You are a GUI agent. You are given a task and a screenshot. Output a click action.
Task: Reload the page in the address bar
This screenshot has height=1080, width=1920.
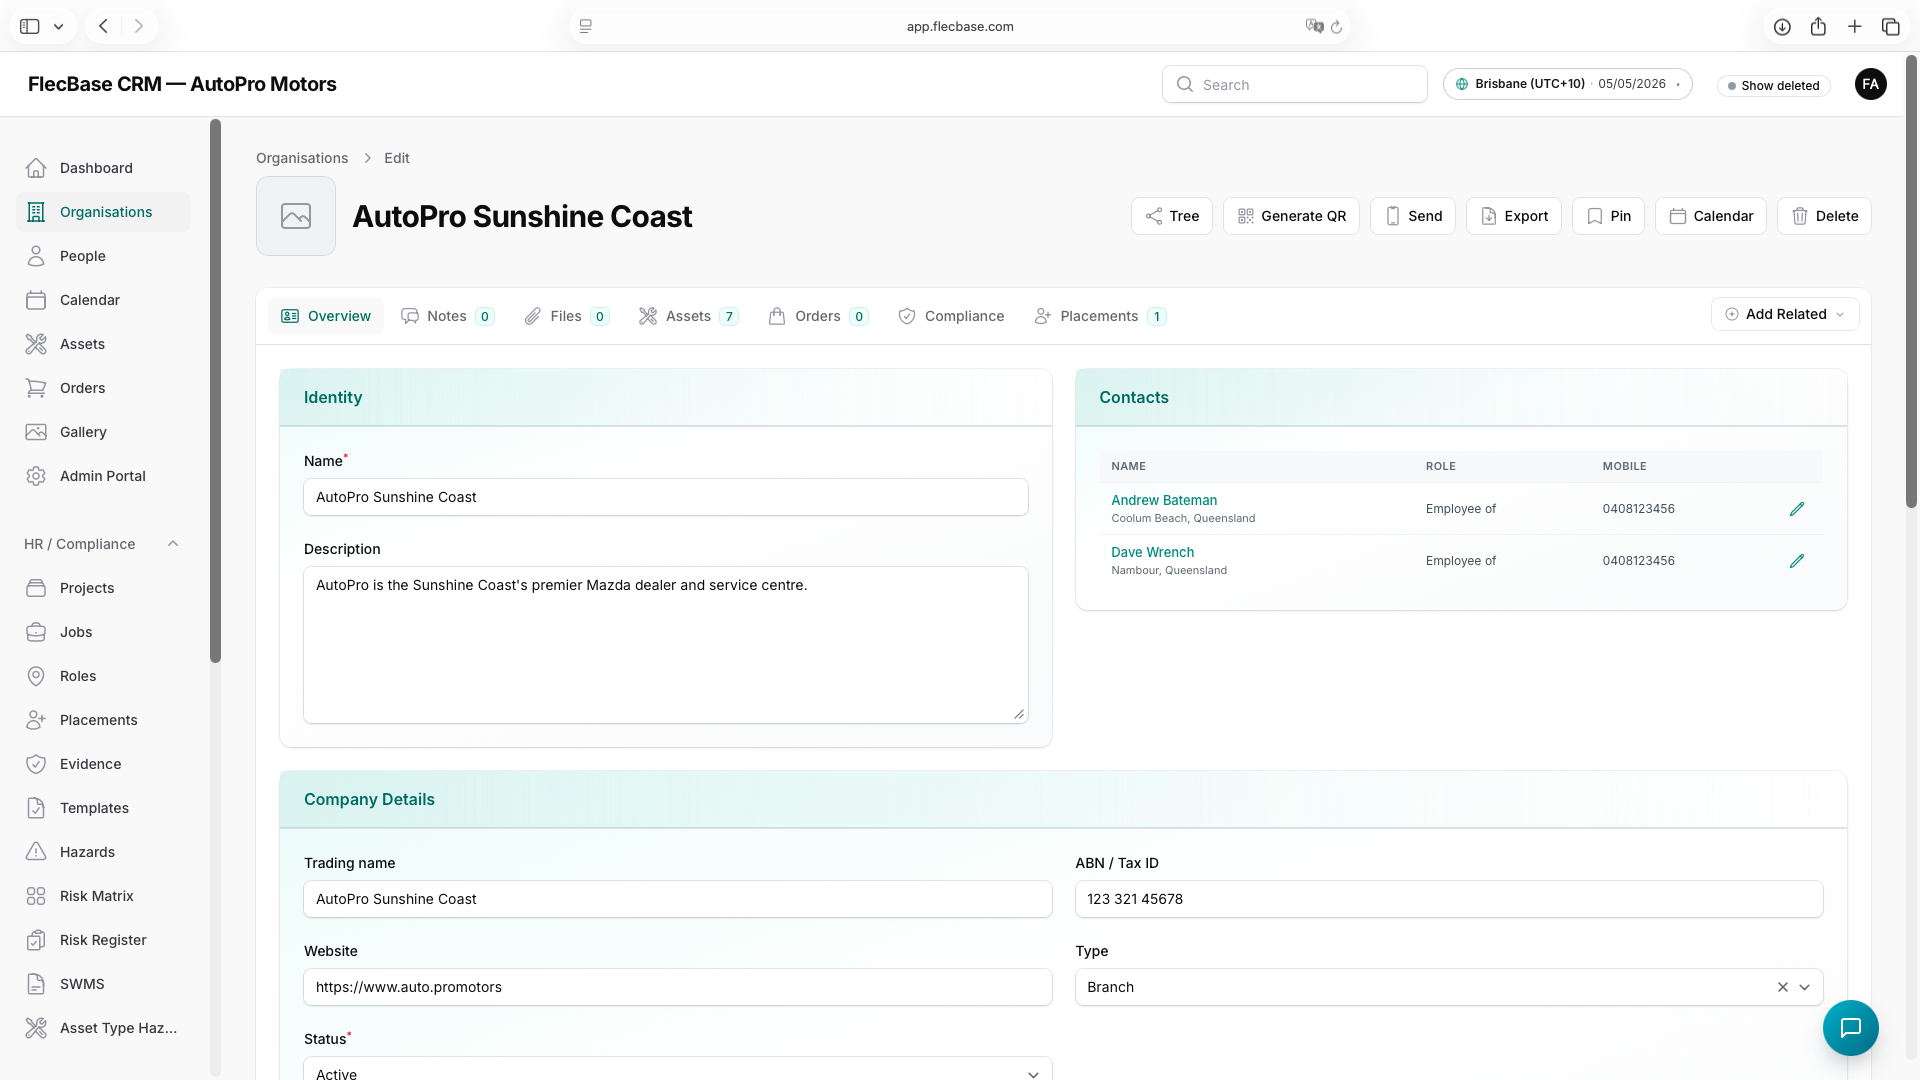tap(1336, 27)
